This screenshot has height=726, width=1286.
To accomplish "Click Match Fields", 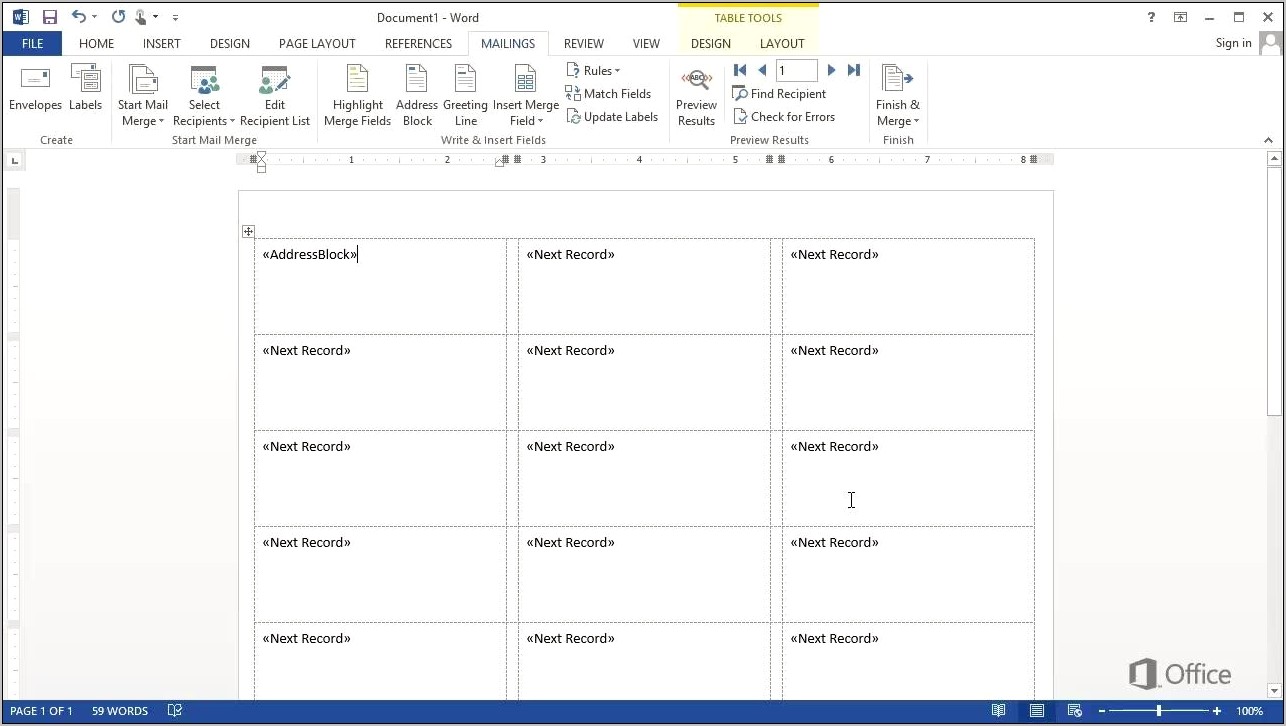I will point(608,93).
